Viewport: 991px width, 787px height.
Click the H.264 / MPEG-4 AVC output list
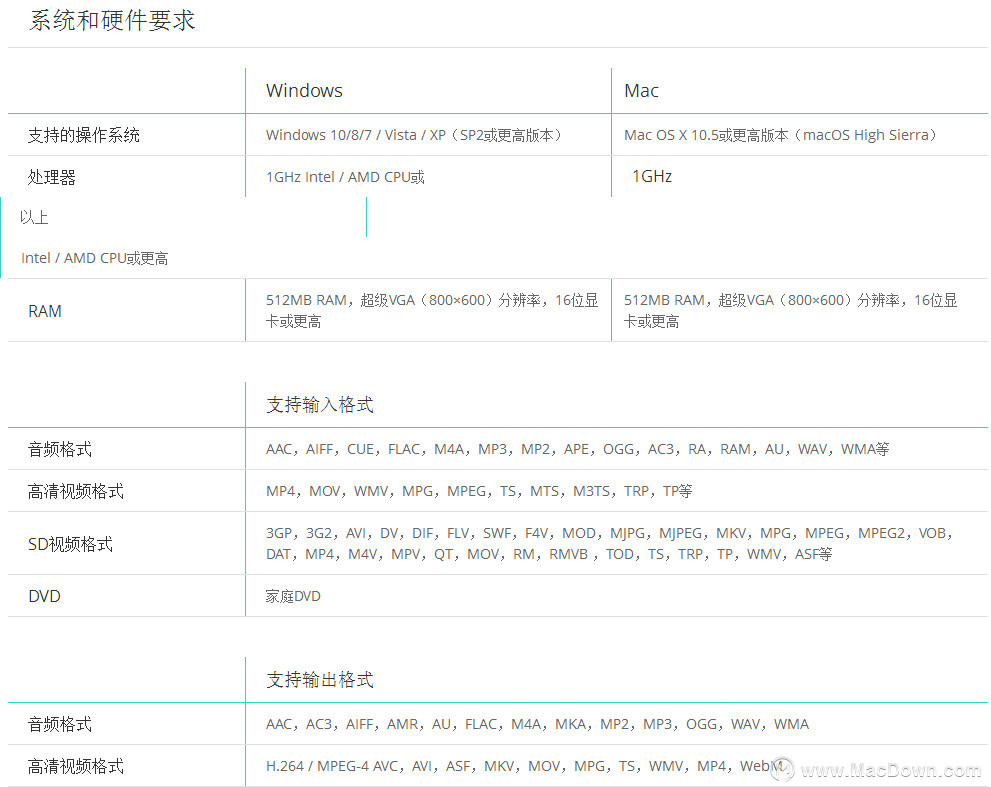click(526, 766)
